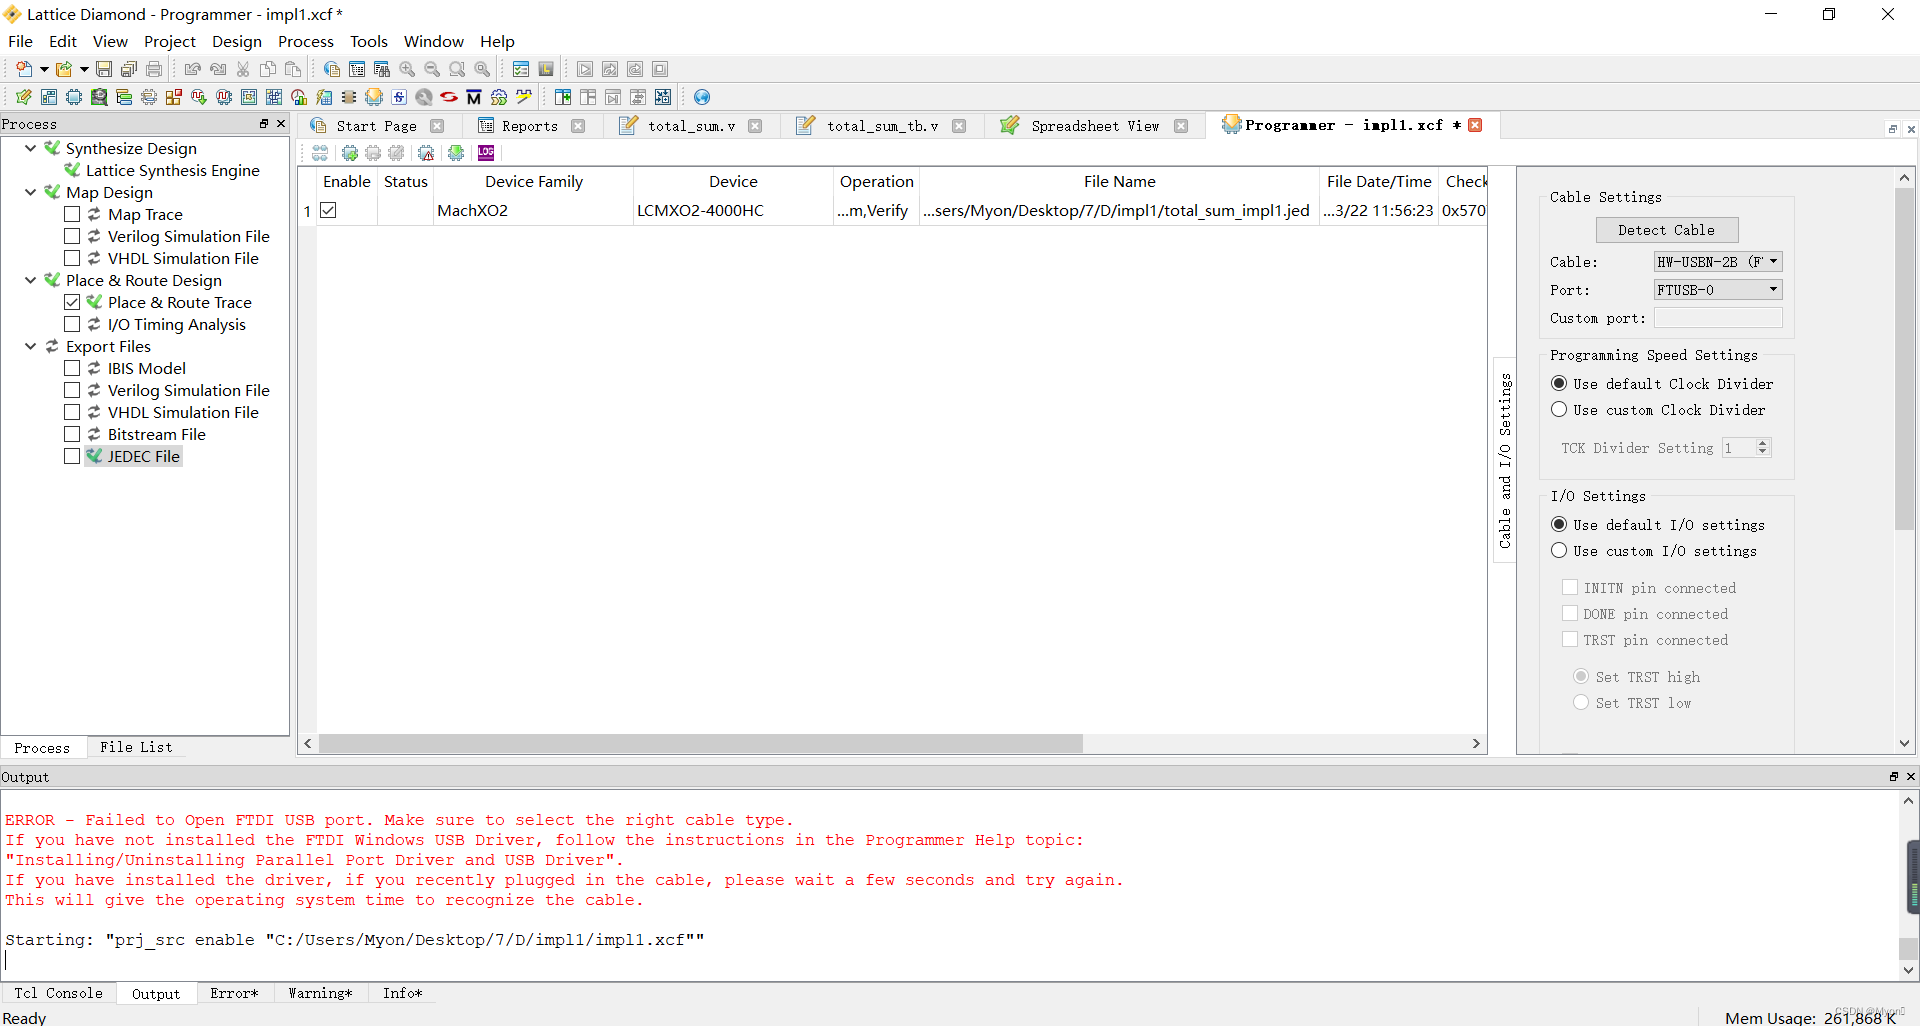Click the total_sum_impl1.jed file name cell

pos(1119,210)
